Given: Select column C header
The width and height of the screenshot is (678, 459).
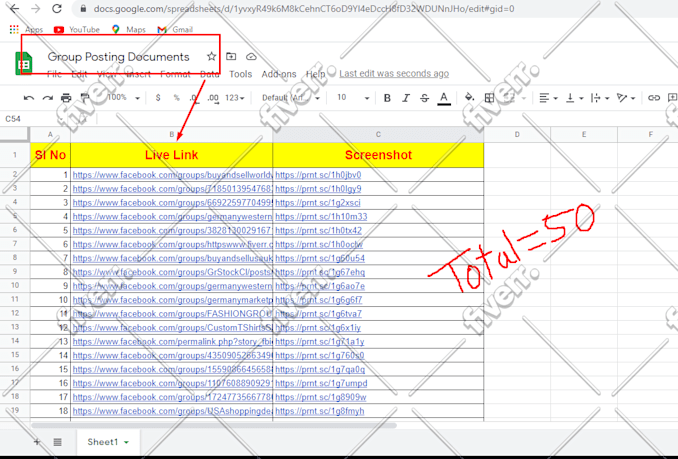Looking at the screenshot, I should click(378, 134).
